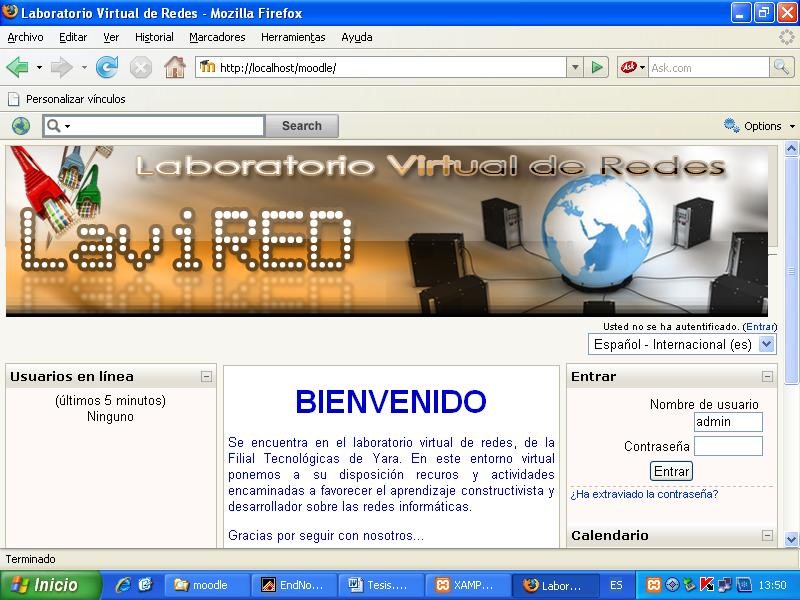Open the Herramientas menu
This screenshot has height=600, width=800.
pos(293,37)
